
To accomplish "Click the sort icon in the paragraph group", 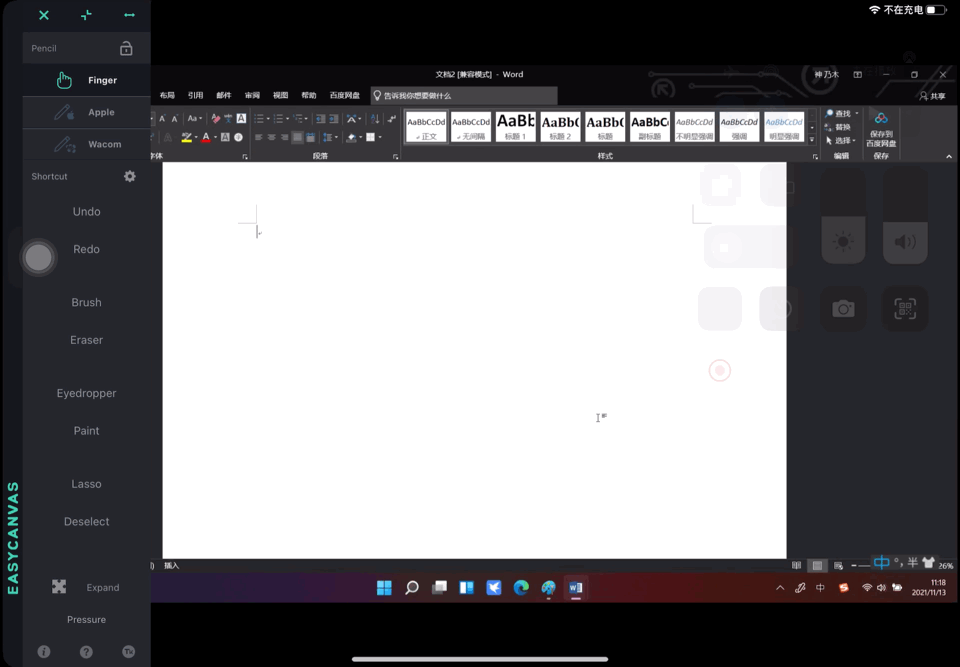I will point(375,118).
